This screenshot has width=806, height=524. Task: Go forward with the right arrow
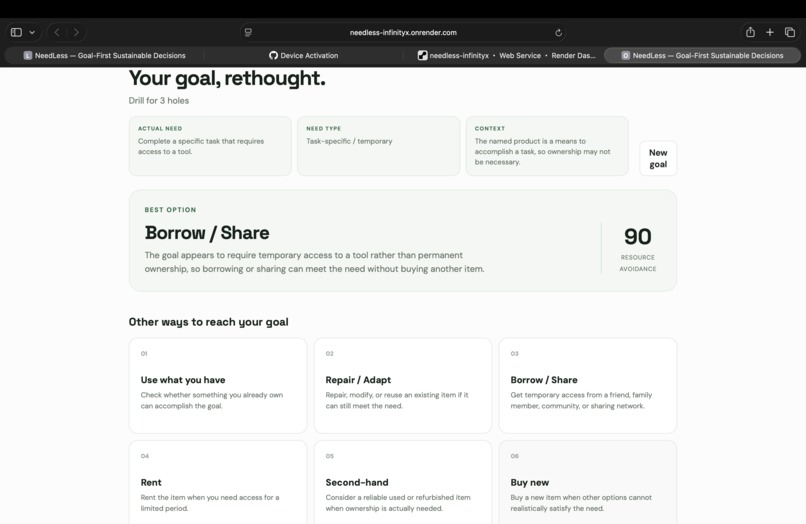(76, 32)
